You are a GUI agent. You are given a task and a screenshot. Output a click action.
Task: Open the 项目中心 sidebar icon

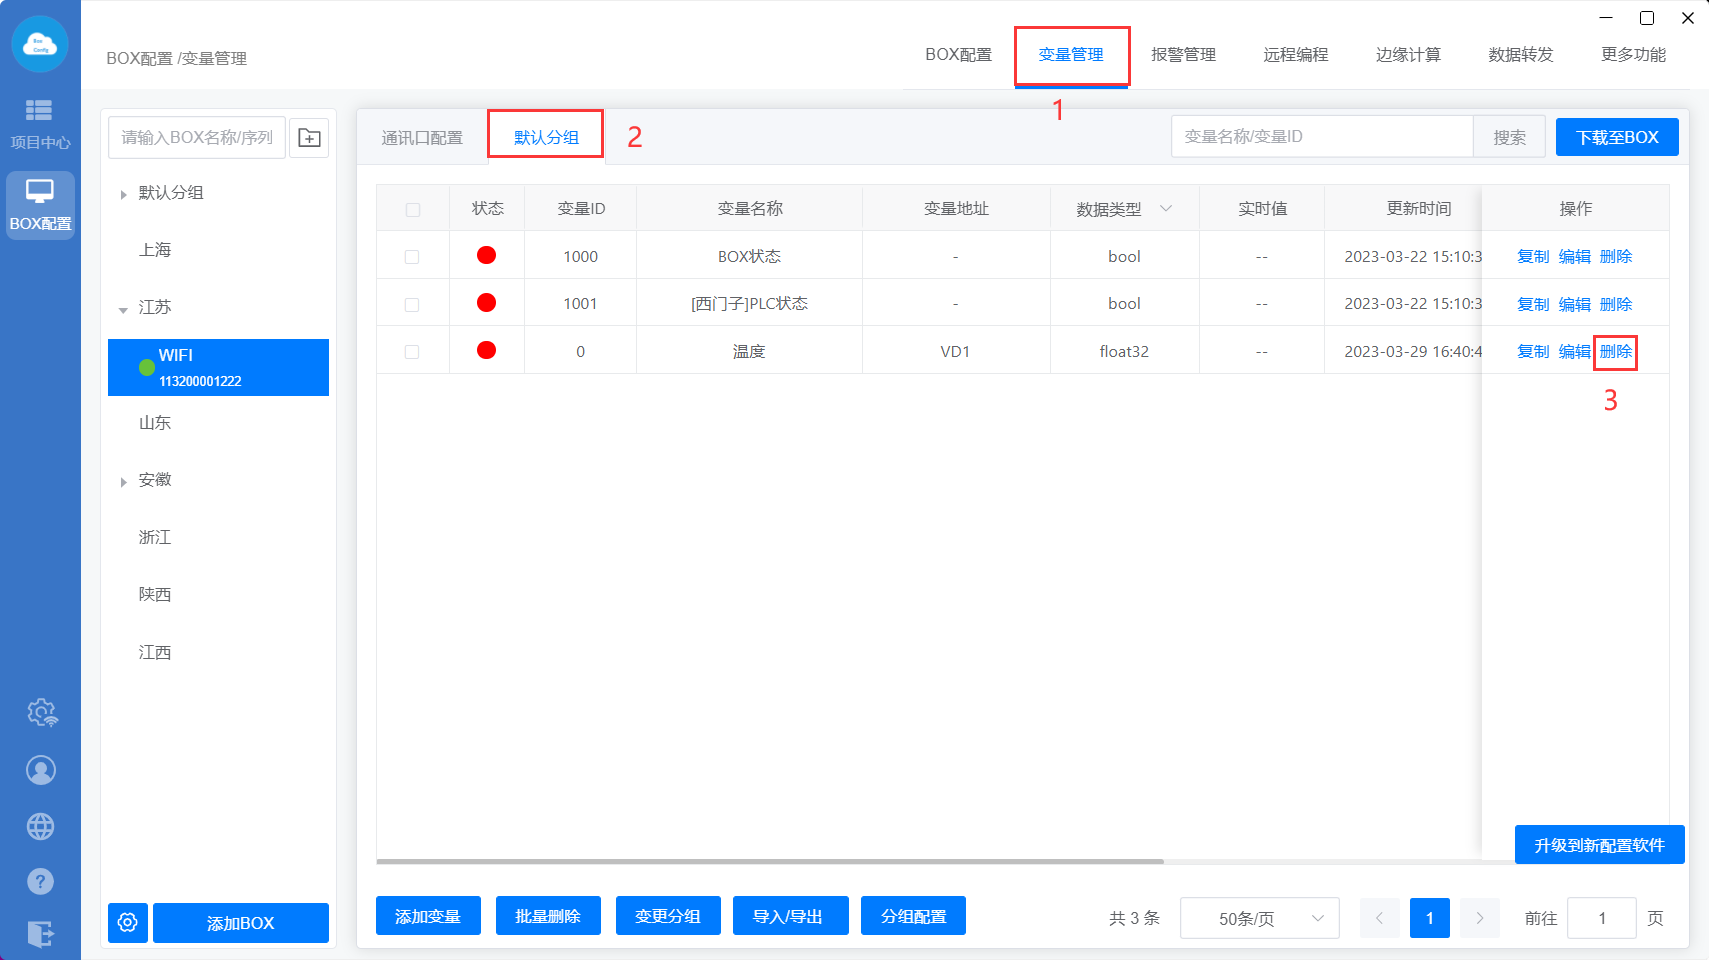click(x=40, y=122)
